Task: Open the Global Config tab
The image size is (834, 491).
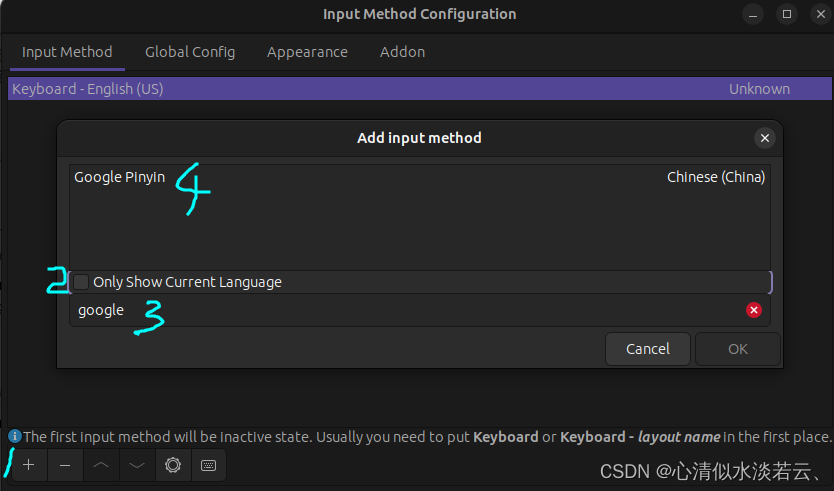Action: point(190,52)
